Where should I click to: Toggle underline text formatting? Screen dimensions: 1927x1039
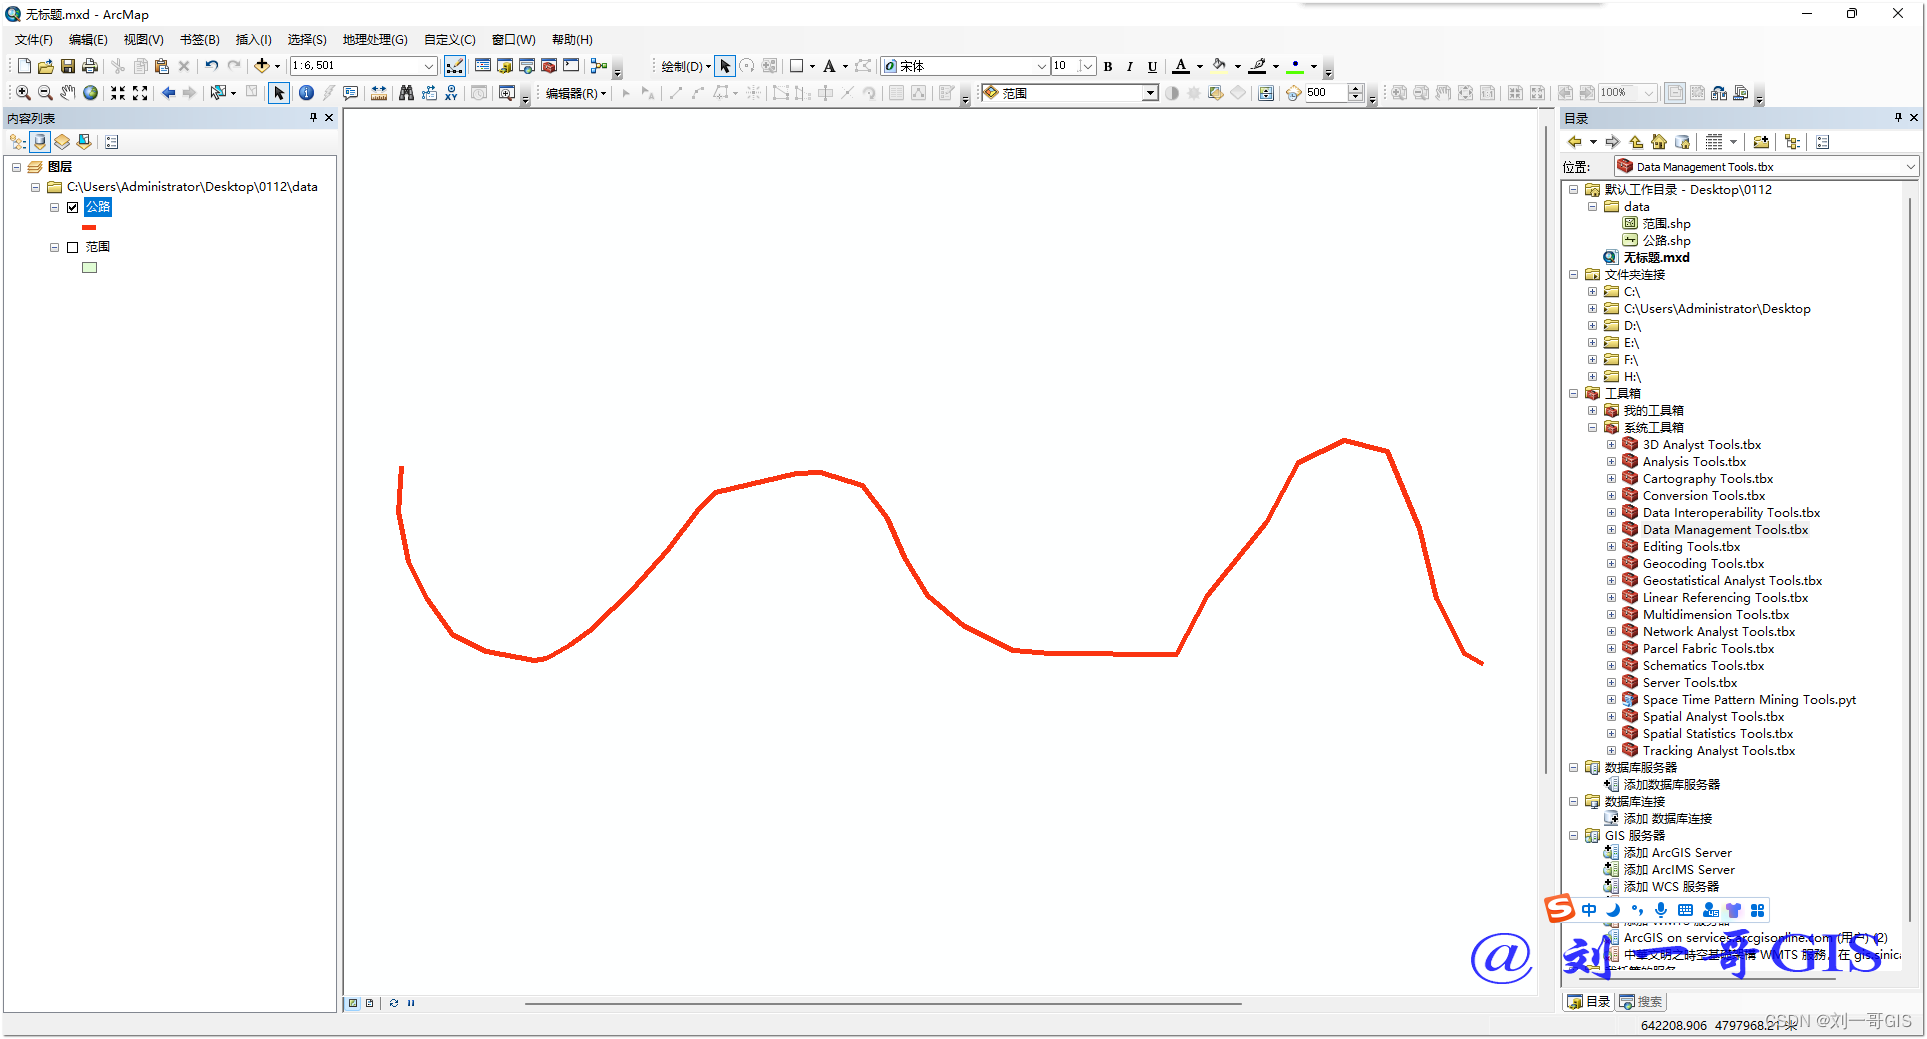[x=1152, y=66]
